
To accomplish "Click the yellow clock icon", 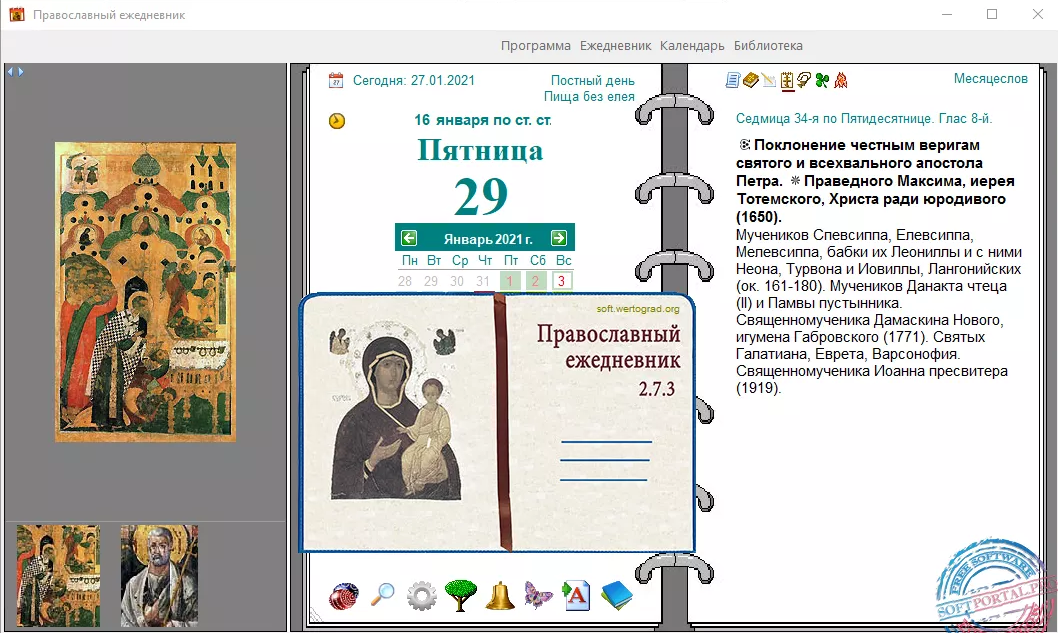I will point(337,121).
